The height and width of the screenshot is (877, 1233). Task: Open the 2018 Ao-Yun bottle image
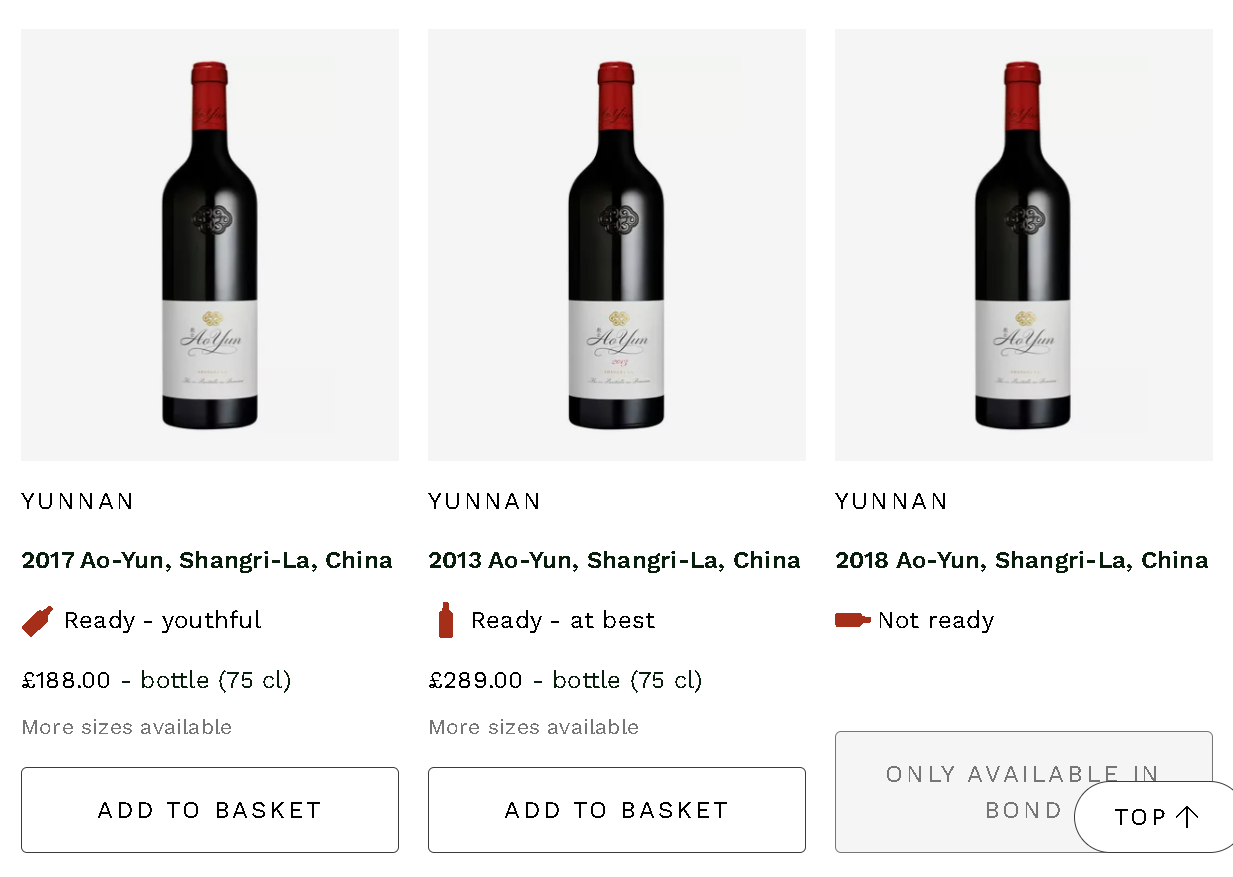(x=1024, y=244)
